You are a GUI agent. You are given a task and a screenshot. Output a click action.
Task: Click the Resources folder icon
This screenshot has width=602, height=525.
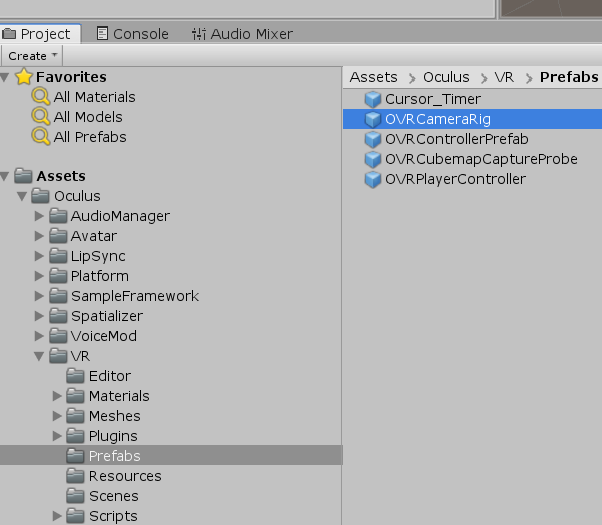[x=75, y=475]
